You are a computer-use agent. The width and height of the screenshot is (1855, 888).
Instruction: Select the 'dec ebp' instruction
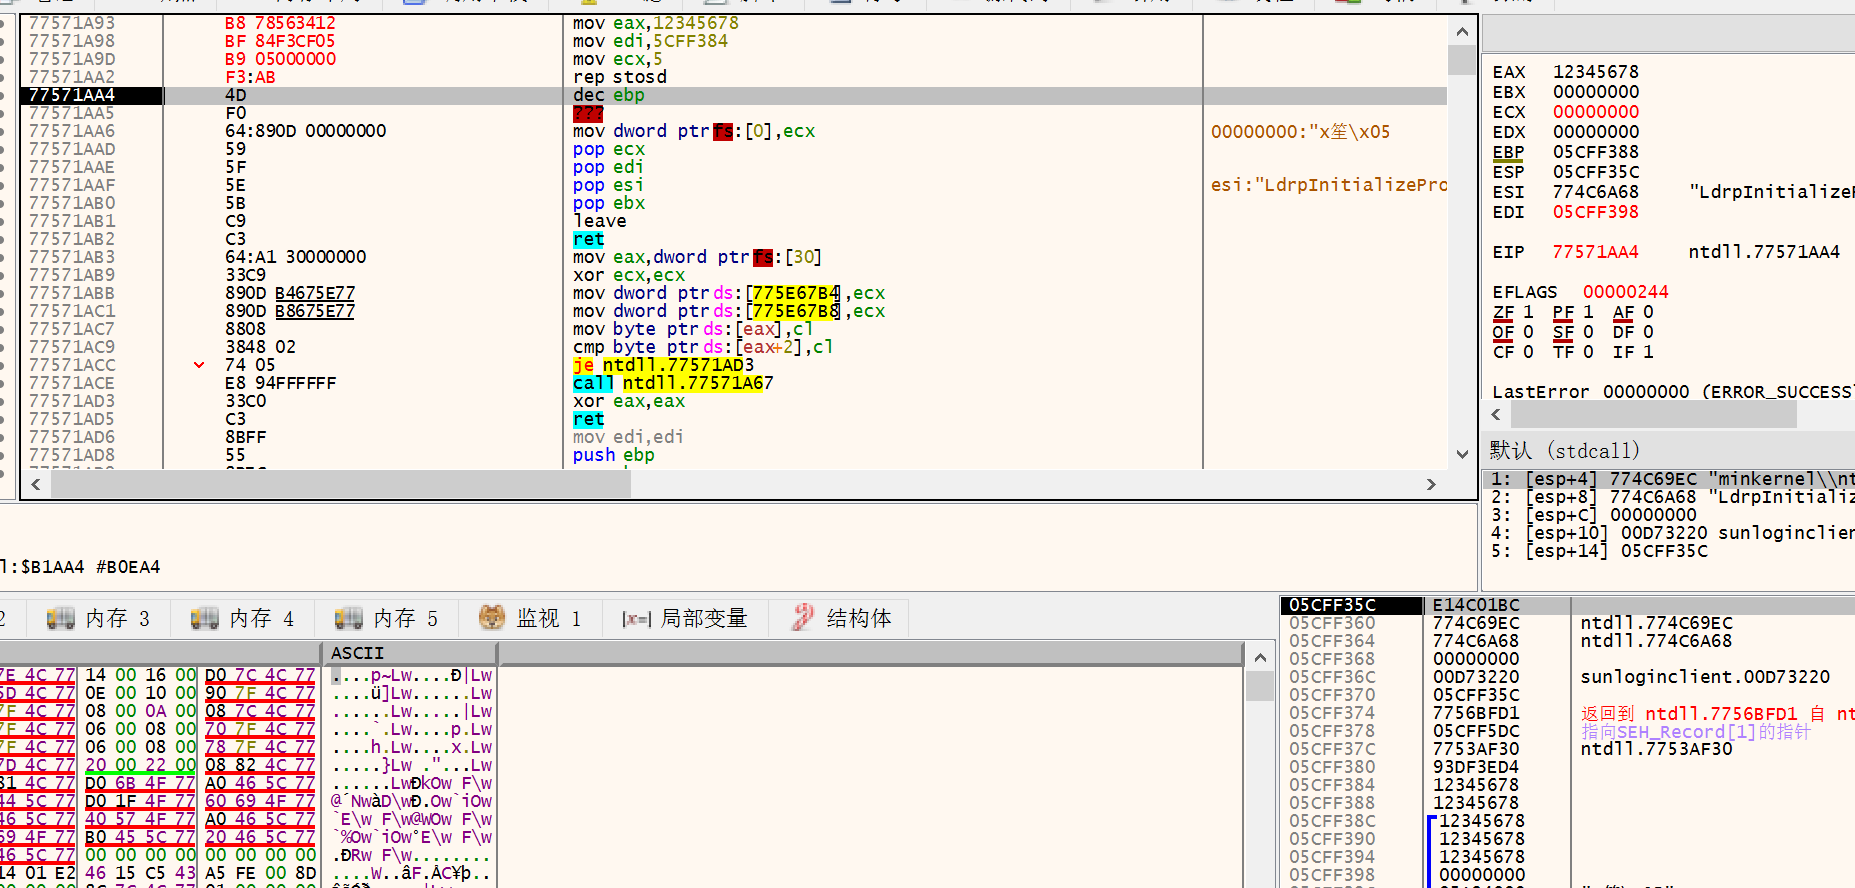[609, 95]
